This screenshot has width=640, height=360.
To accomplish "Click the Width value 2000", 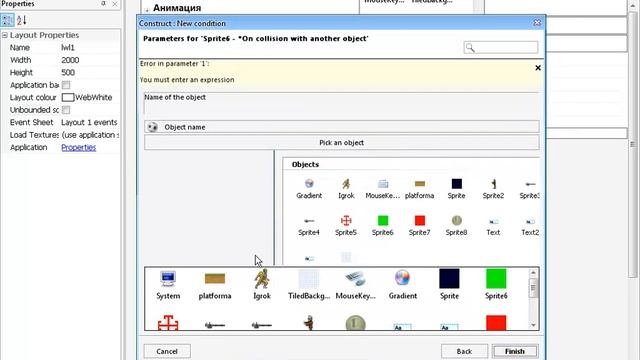I will click(70, 60).
